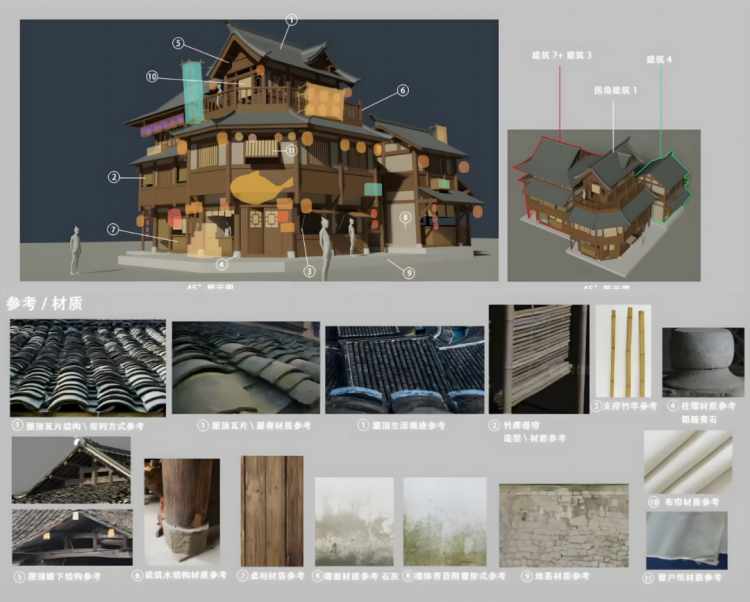Select callout marker 7 near the counter
This screenshot has height=602, width=750.
(113, 230)
